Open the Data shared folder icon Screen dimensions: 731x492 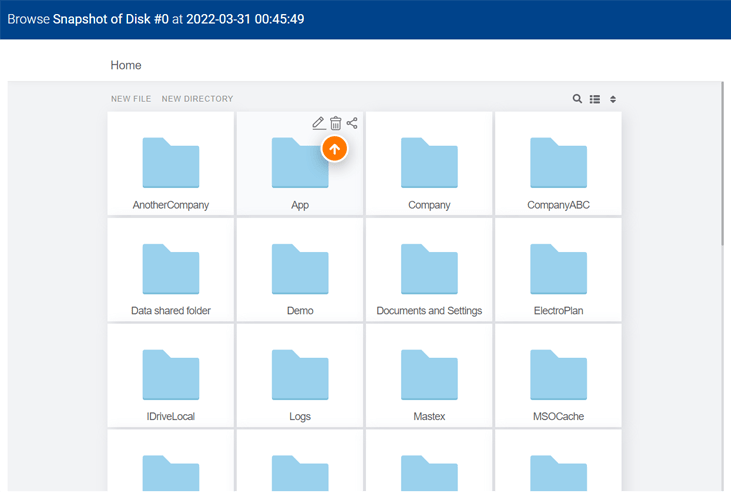[x=171, y=269]
